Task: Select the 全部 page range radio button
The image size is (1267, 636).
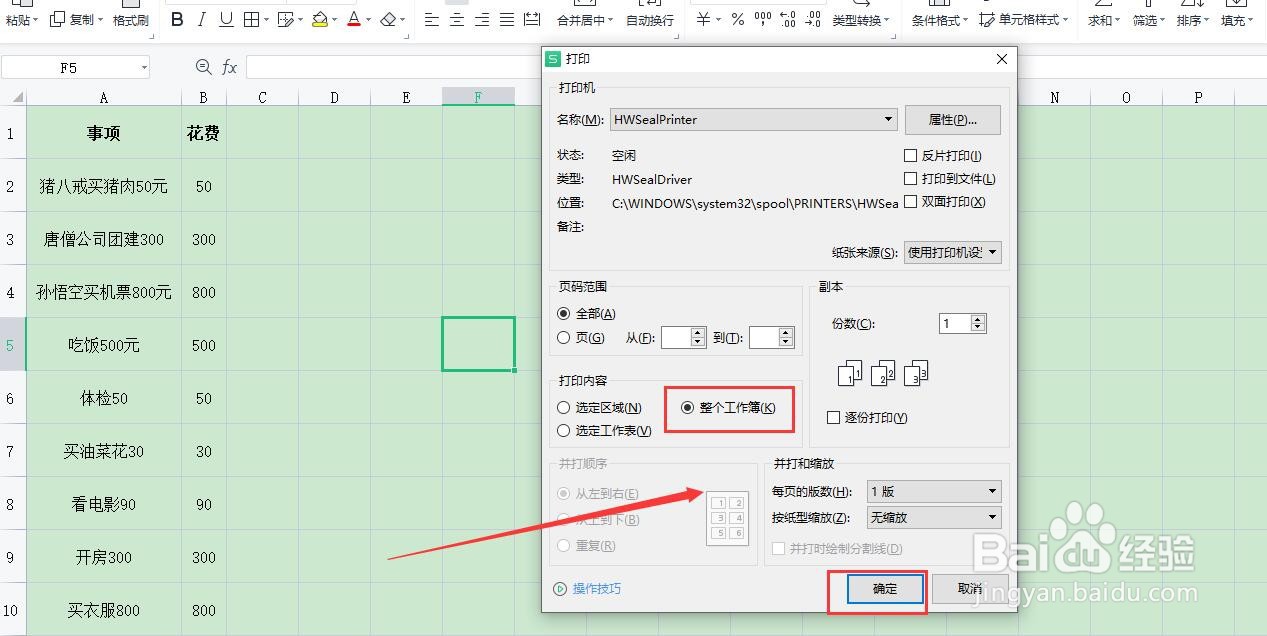Action: point(563,313)
